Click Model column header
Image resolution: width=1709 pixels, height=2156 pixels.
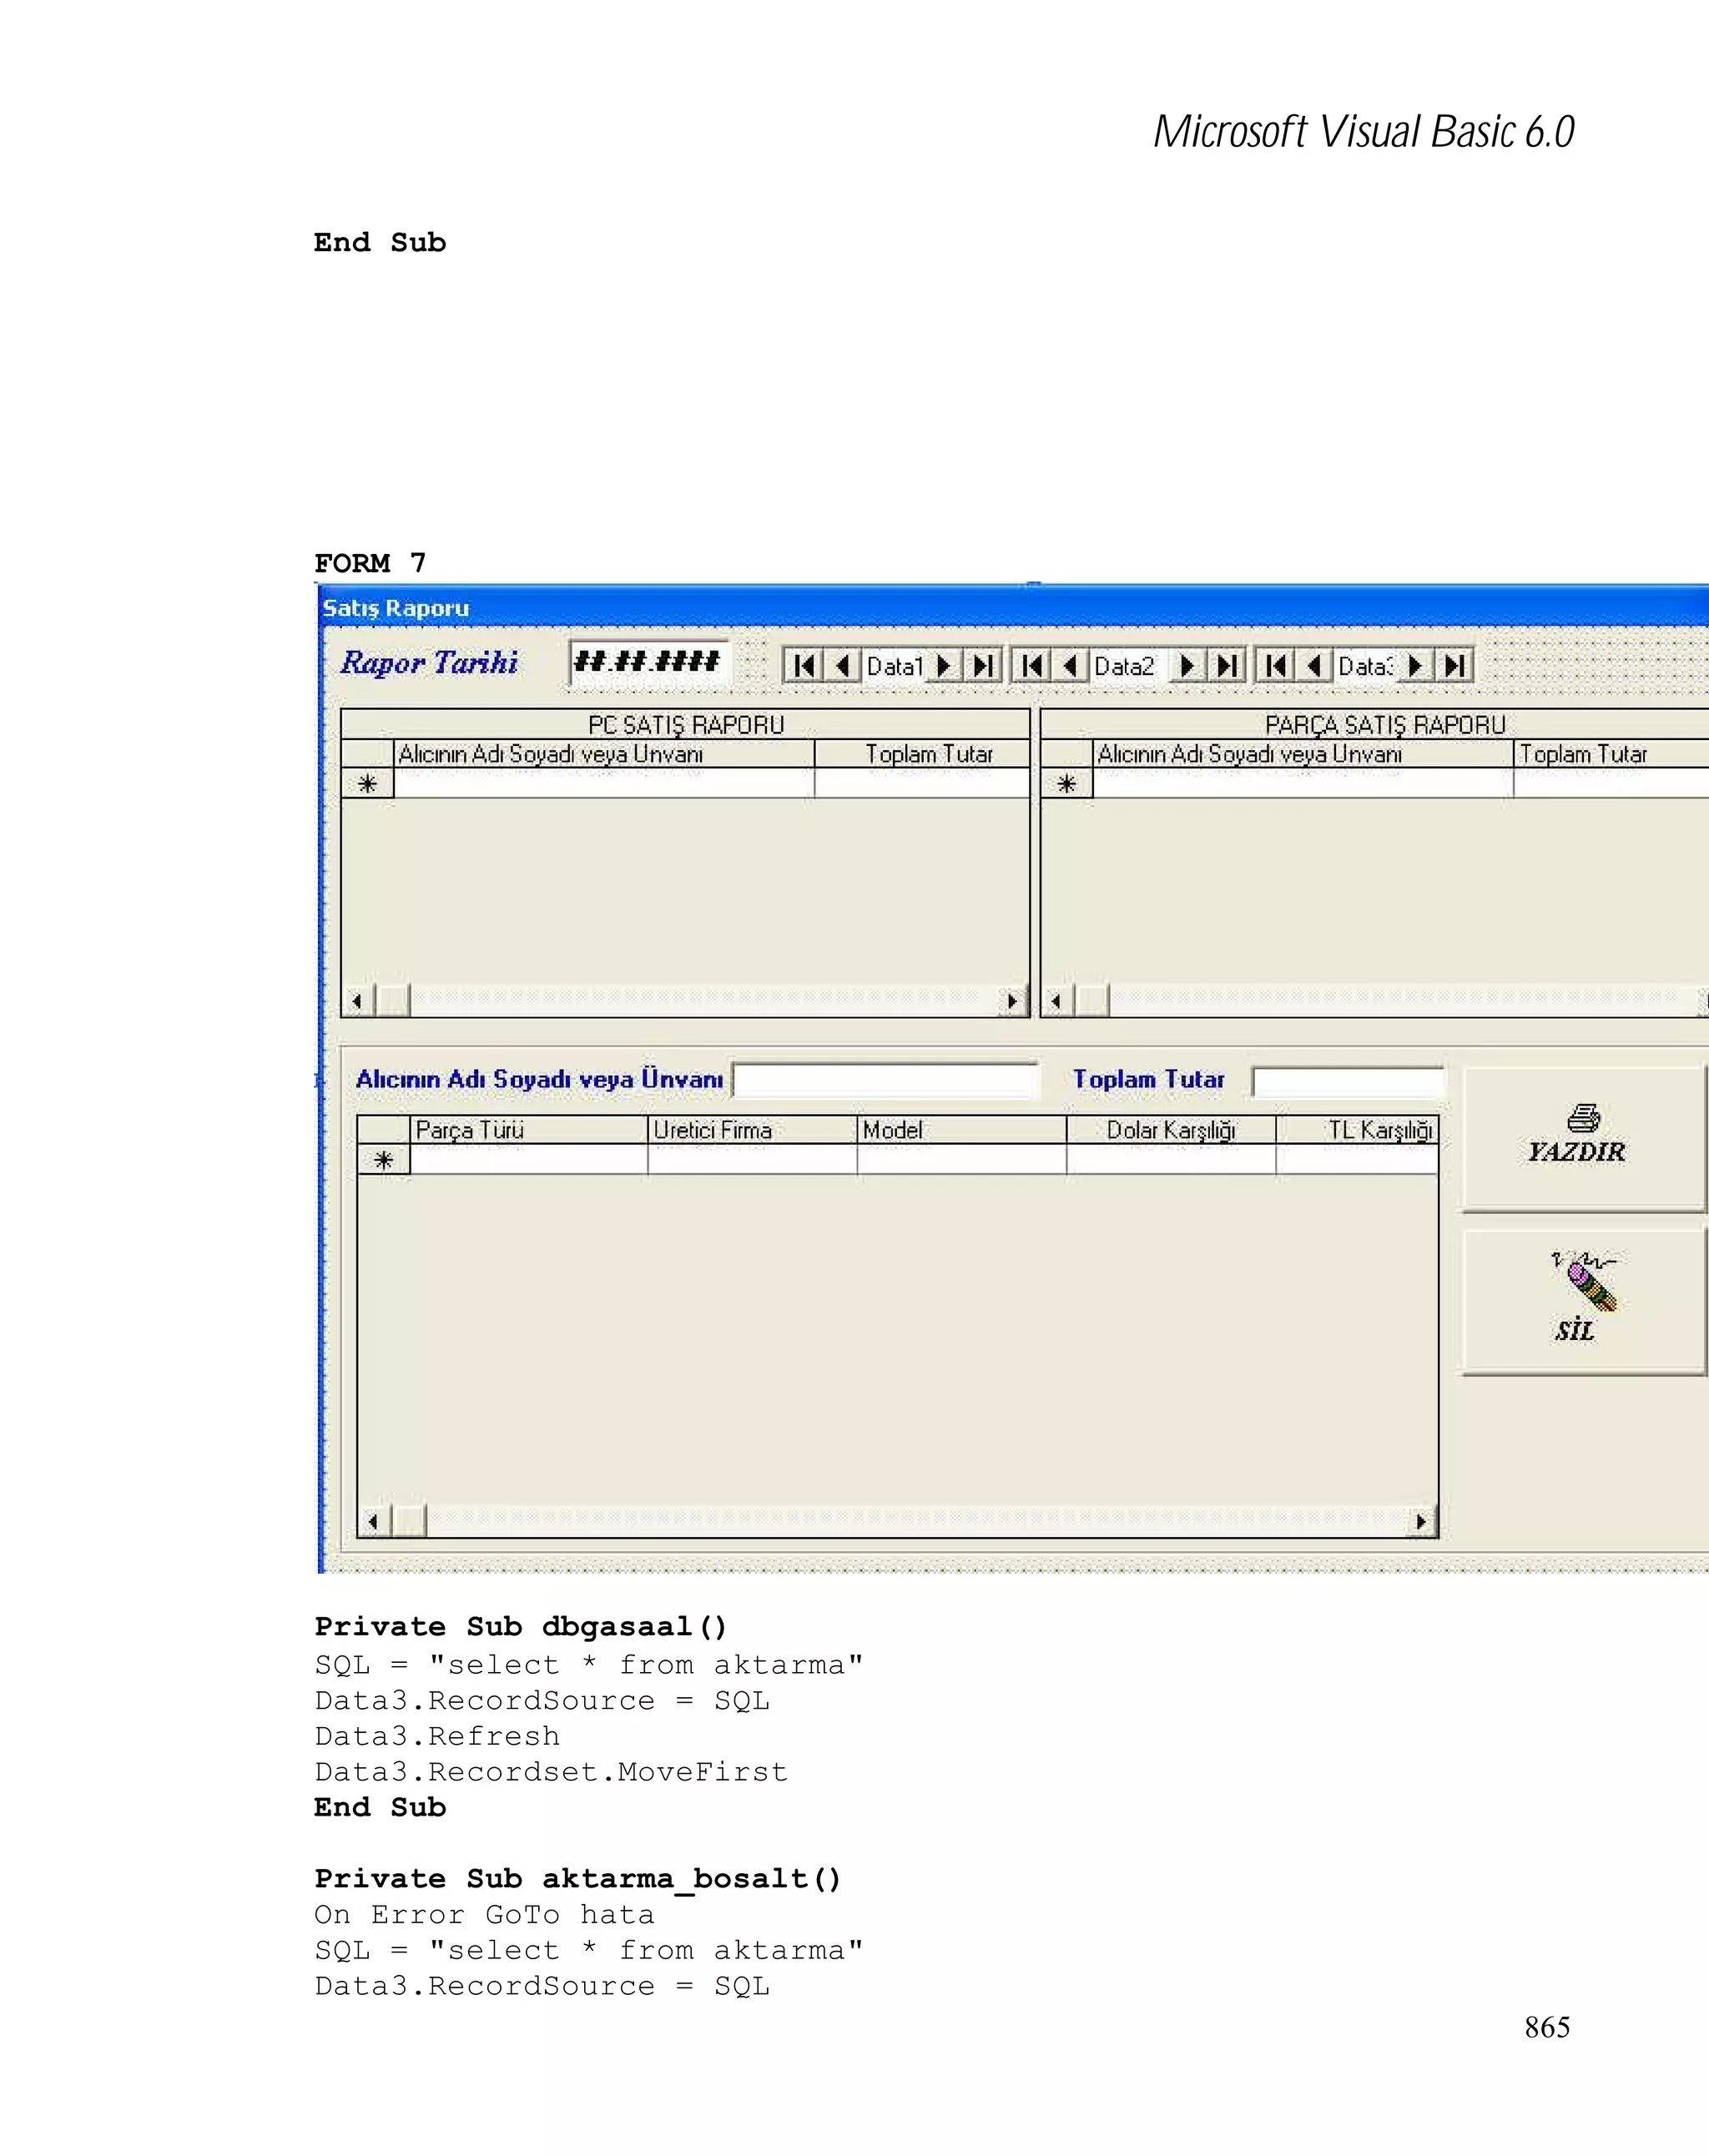(x=962, y=1130)
